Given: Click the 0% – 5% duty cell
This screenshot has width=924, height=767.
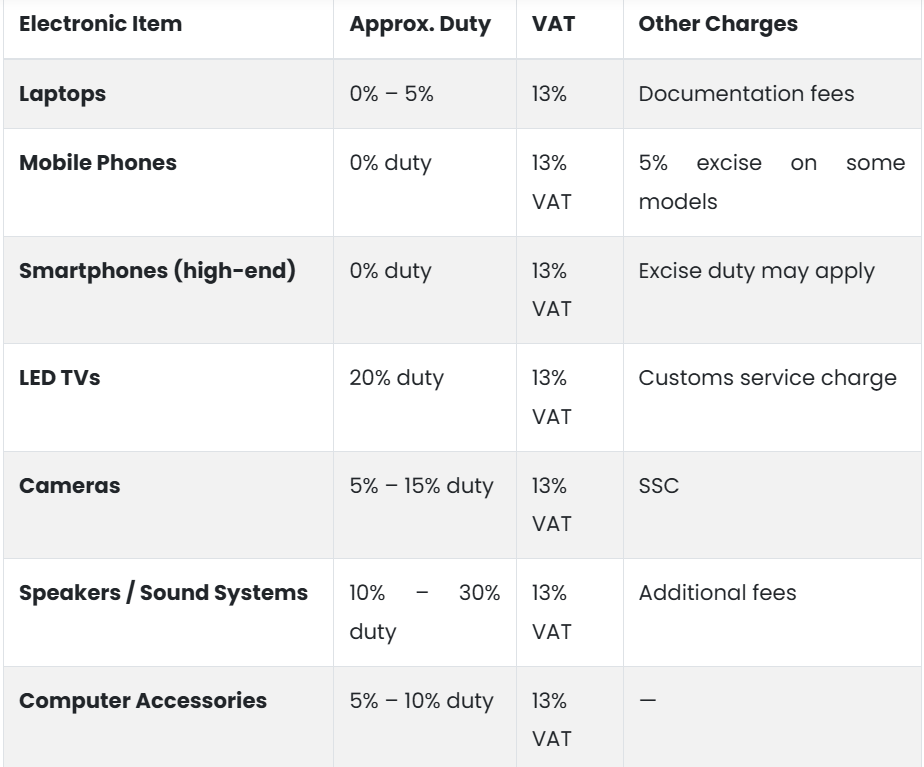Looking at the screenshot, I should point(391,94).
